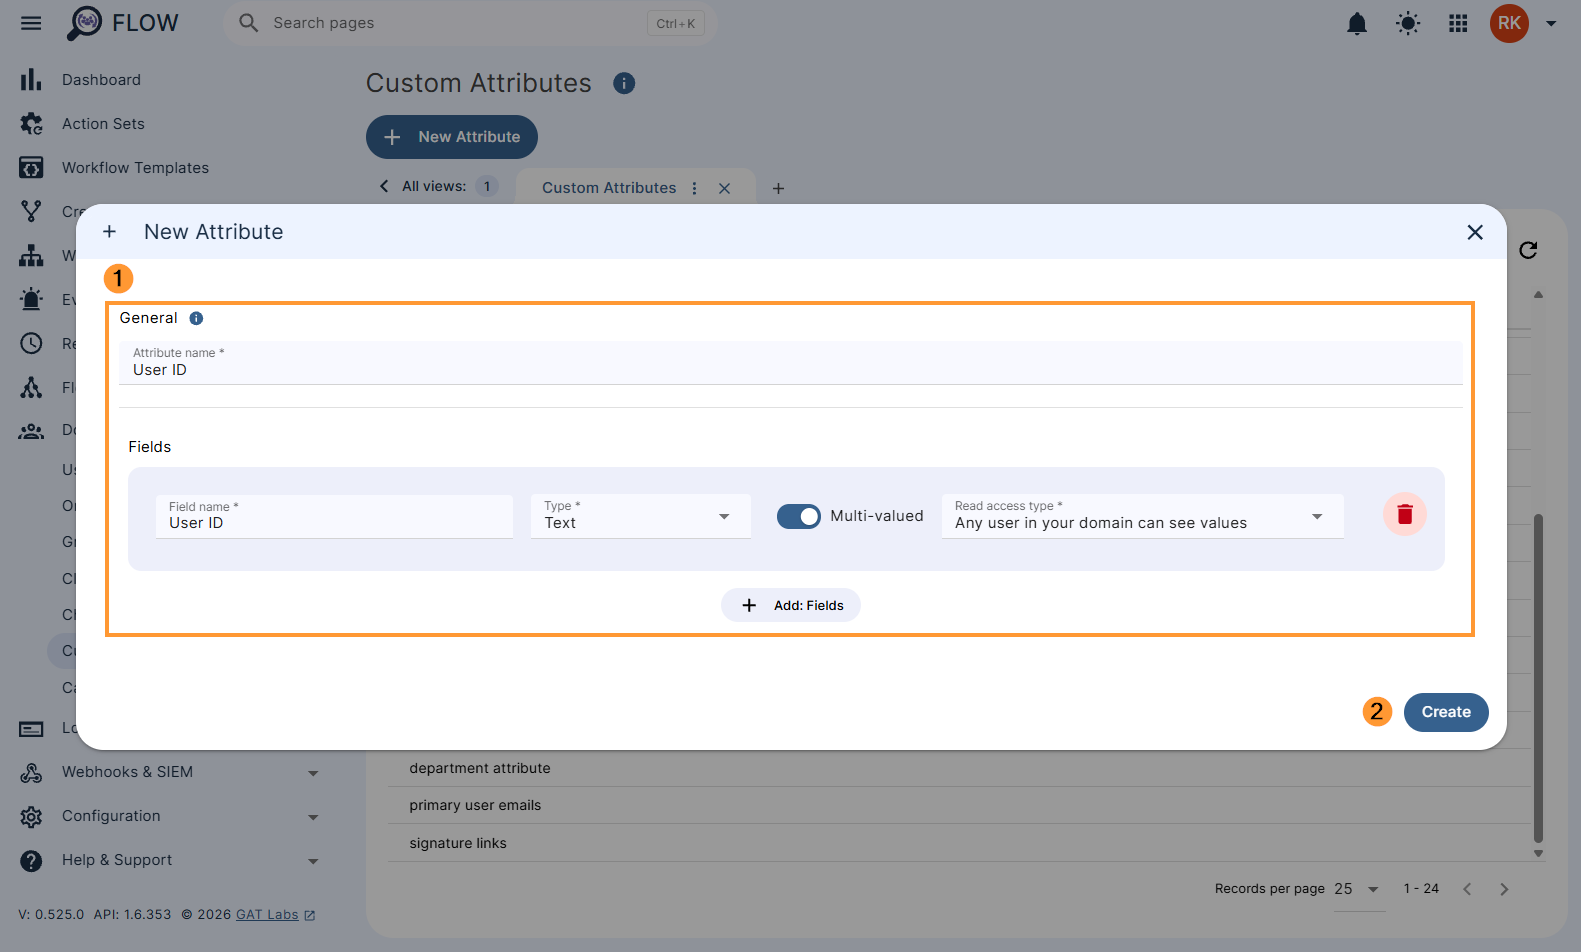Click the Webhooks & SIEM icon

[31, 772]
